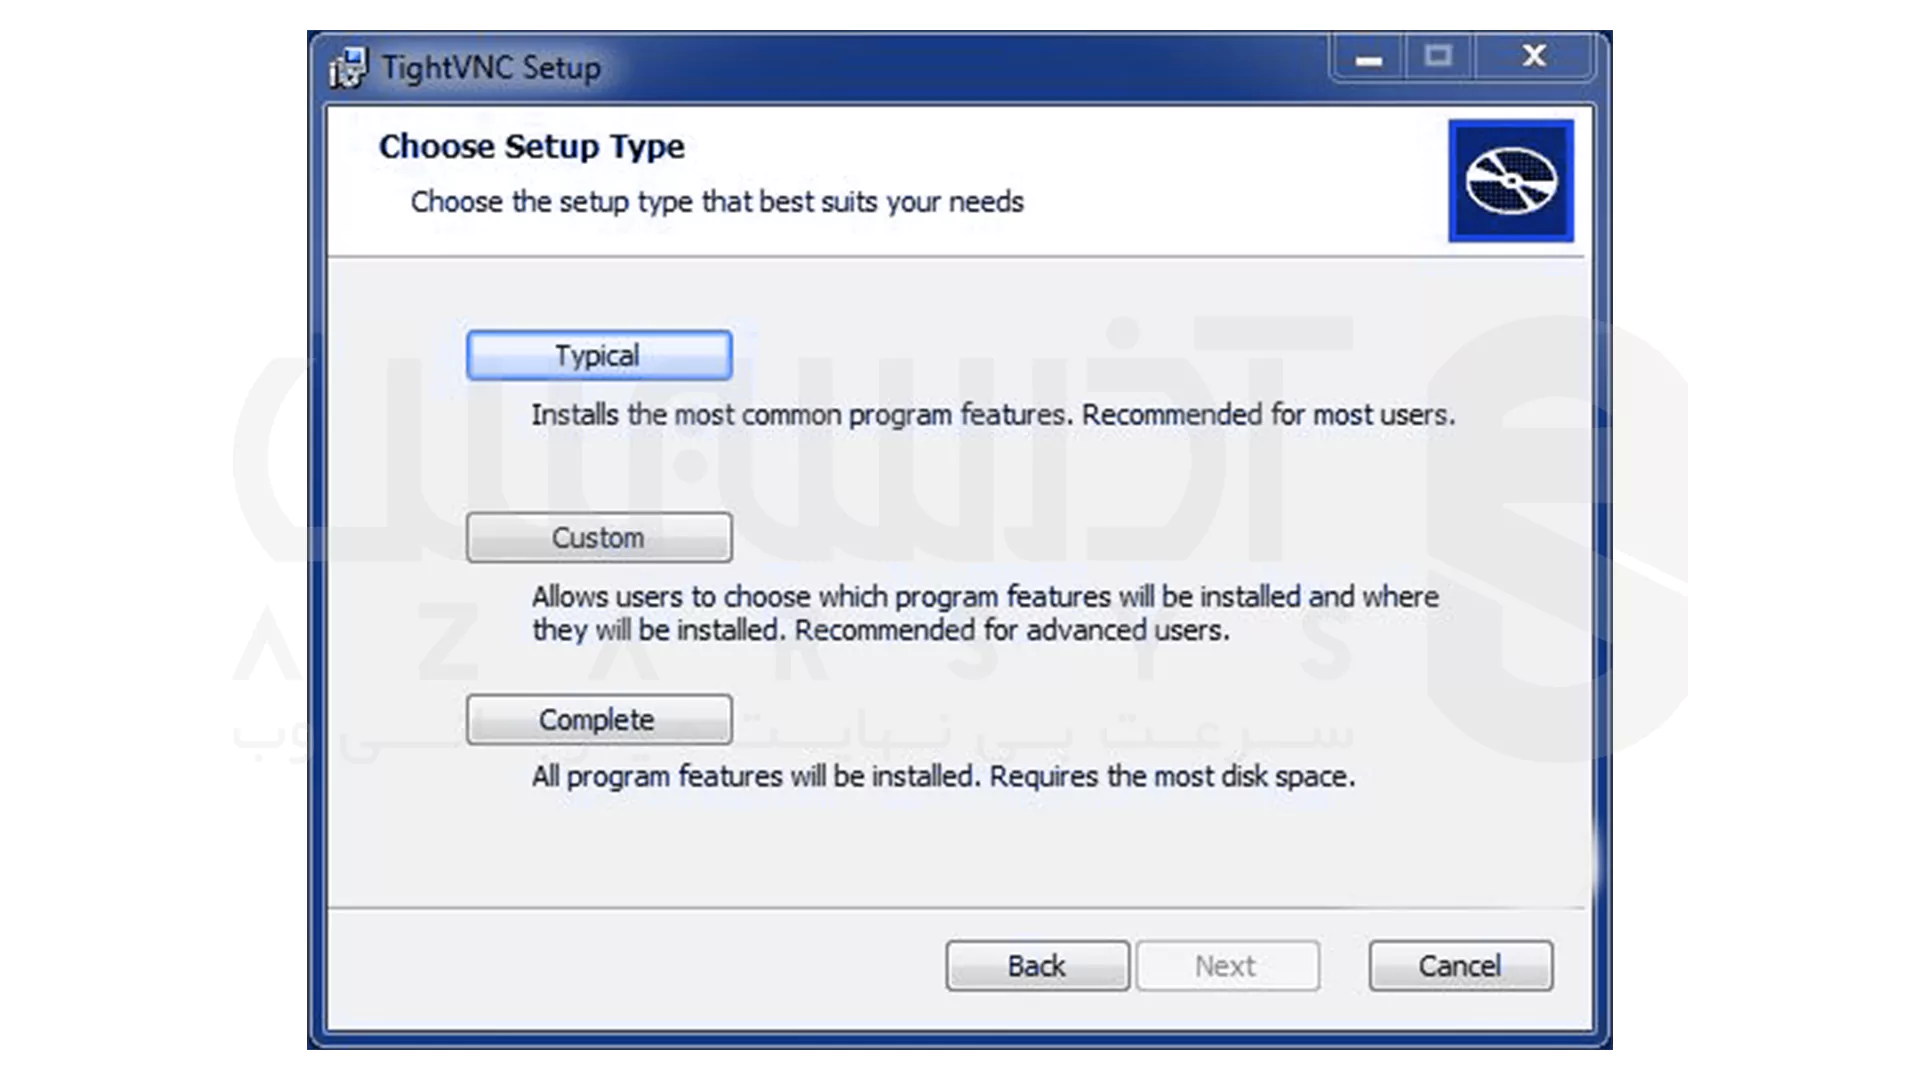Minimize the TightVNC Setup window
The height and width of the screenshot is (1080, 1920).
(x=1368, y=58)
